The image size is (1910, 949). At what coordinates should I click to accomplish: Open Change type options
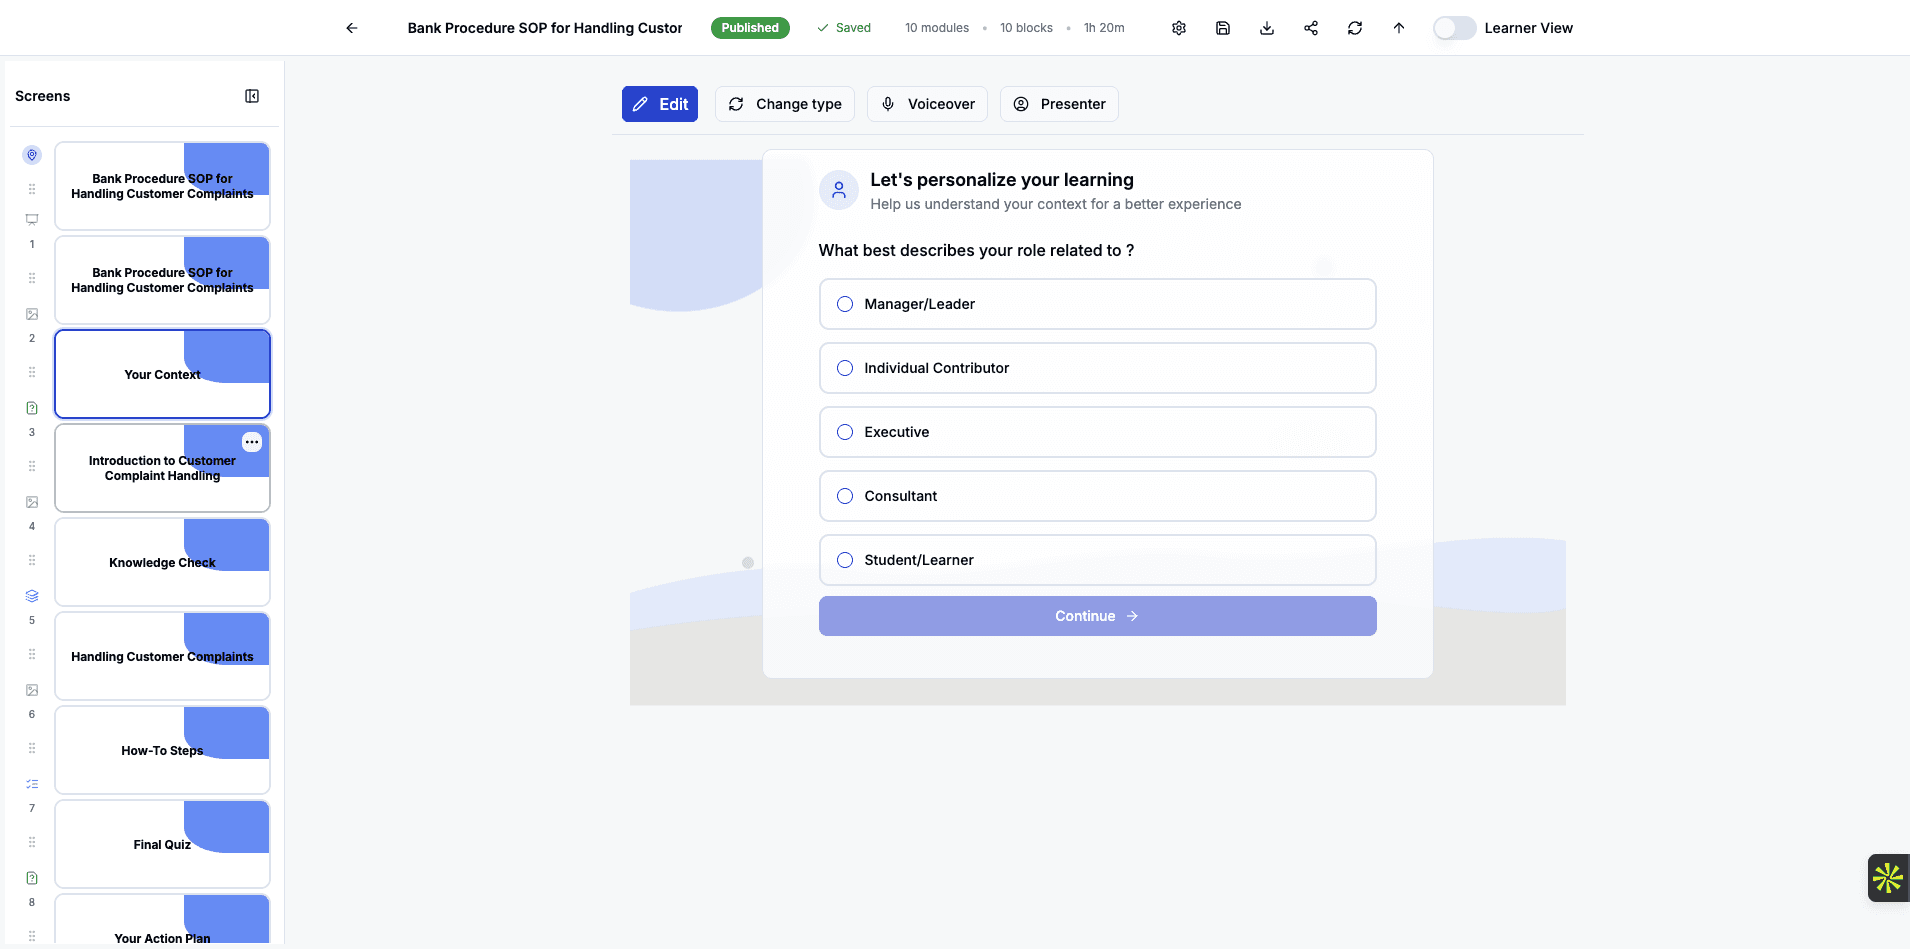(784, 104)
